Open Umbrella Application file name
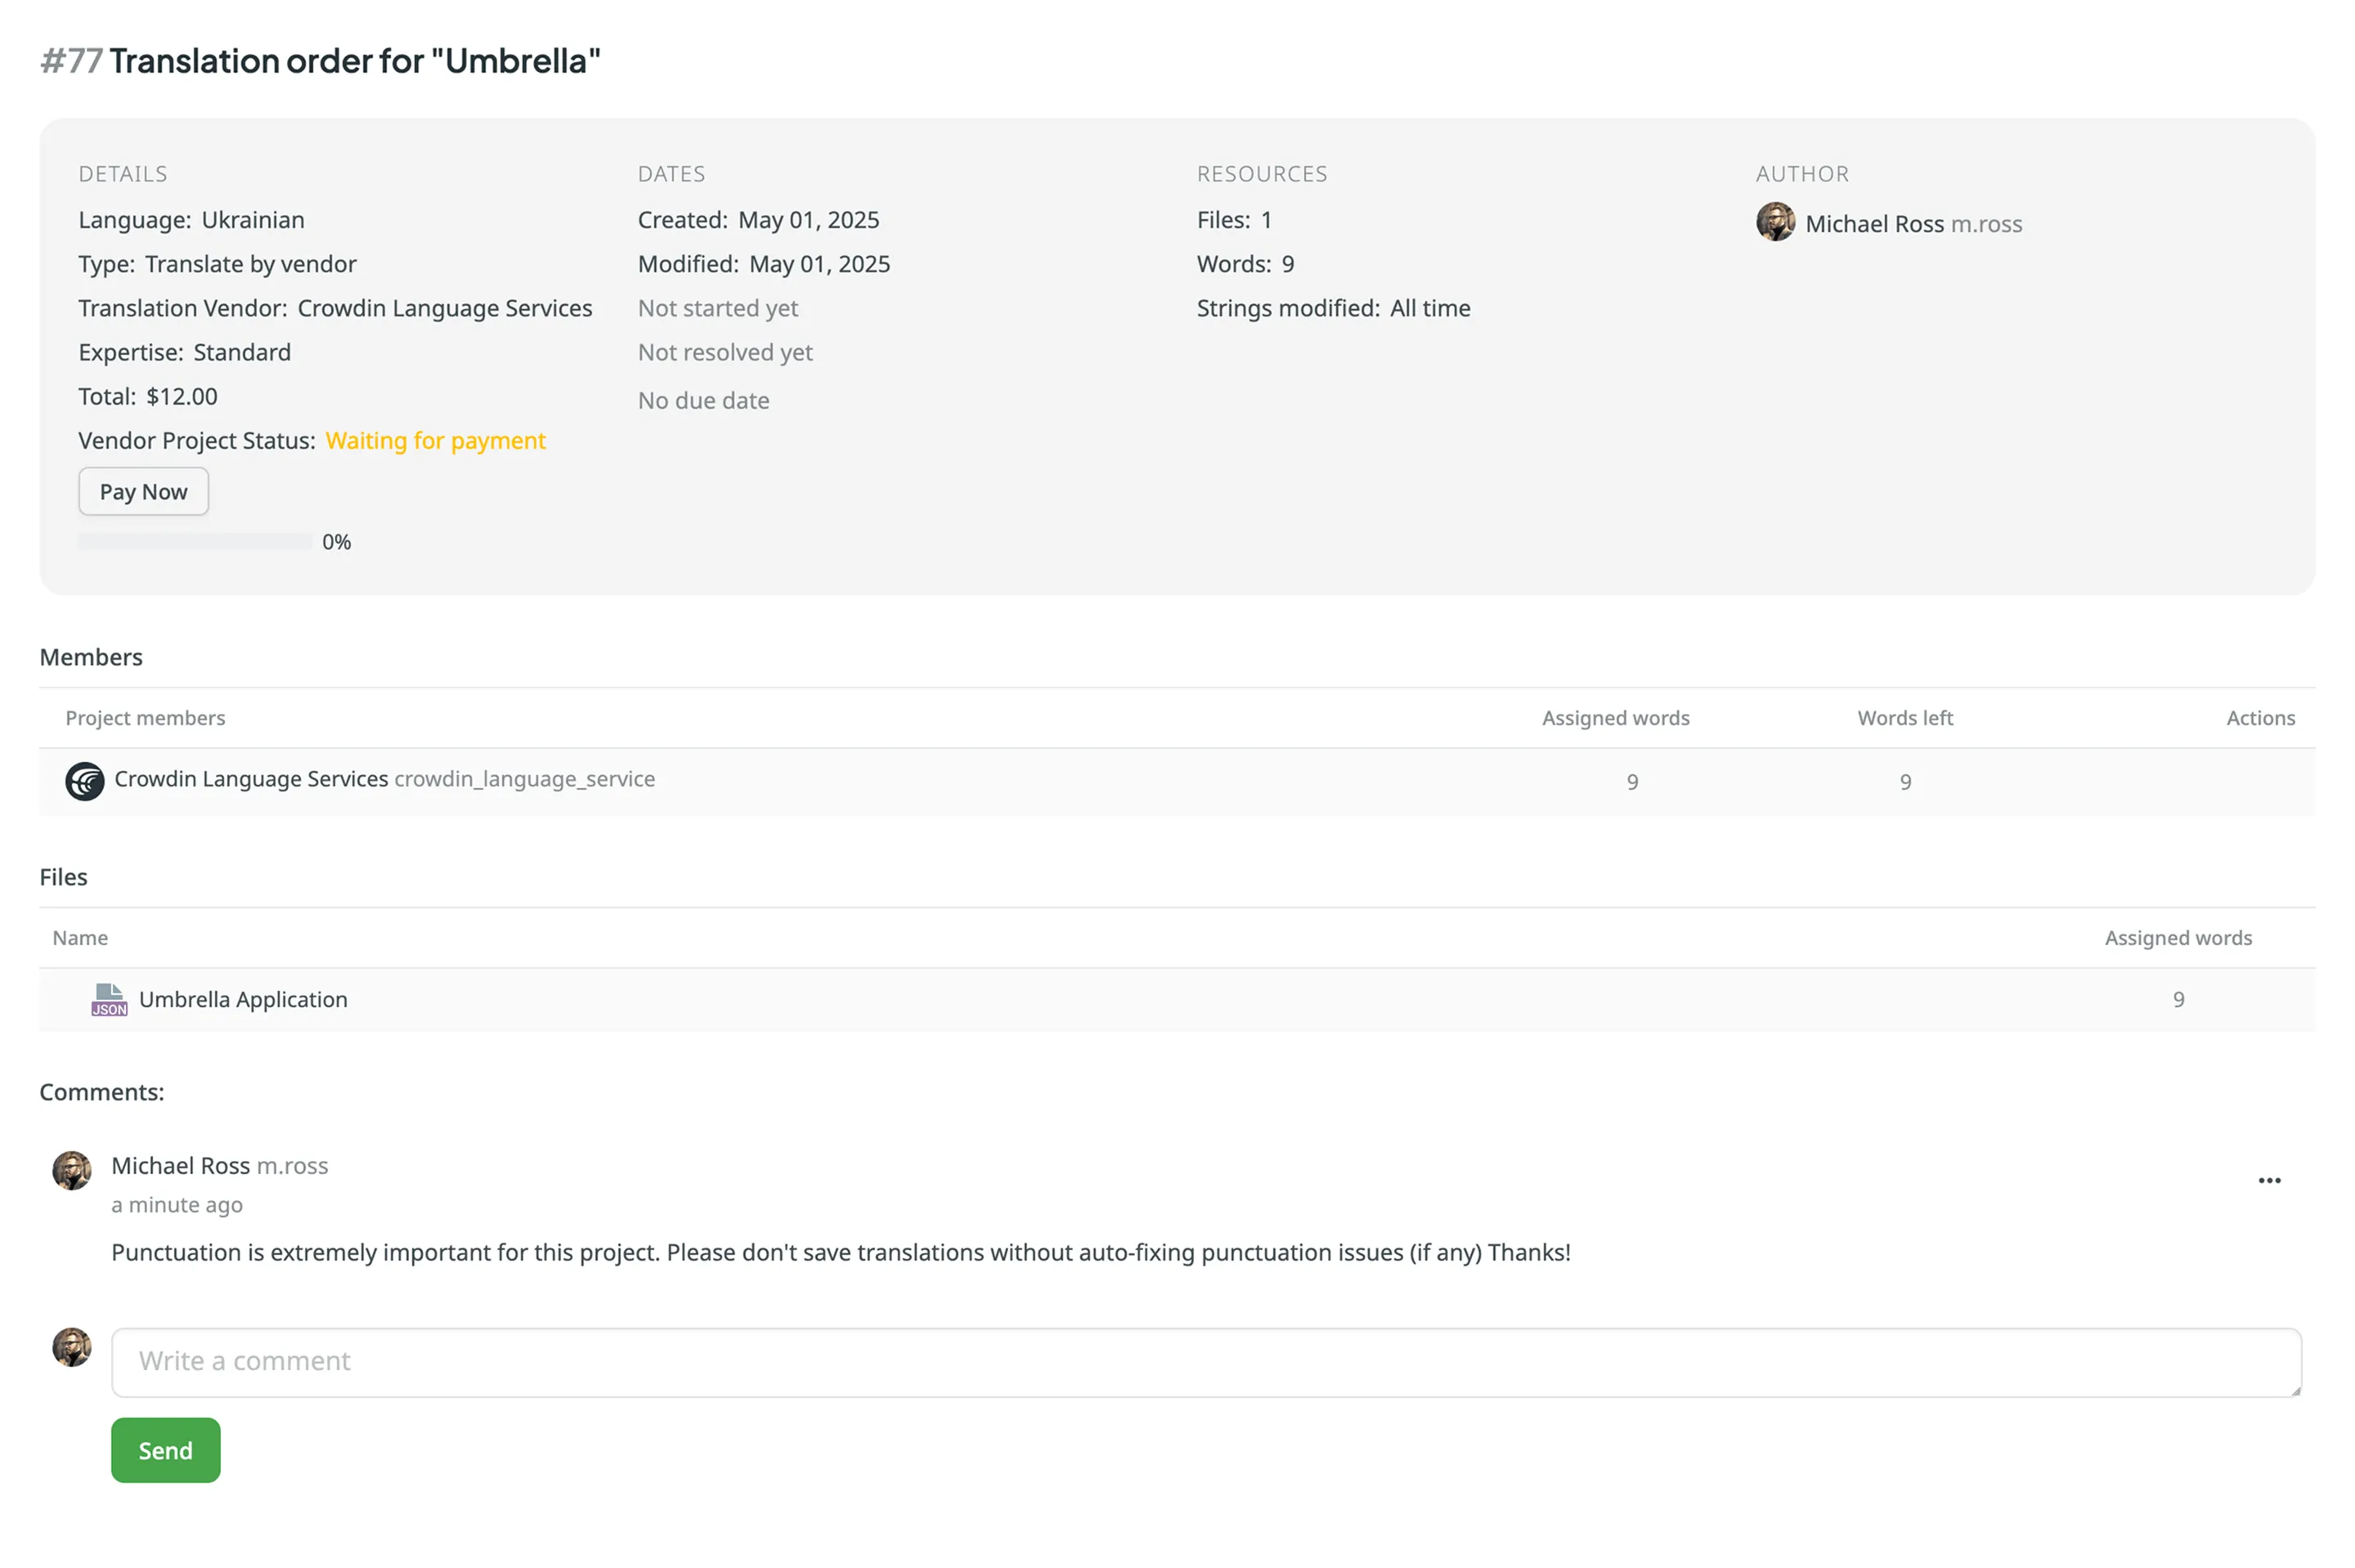Image resolution: width=2355 pixels, height=1568 pixels. (x=243, y=999)
